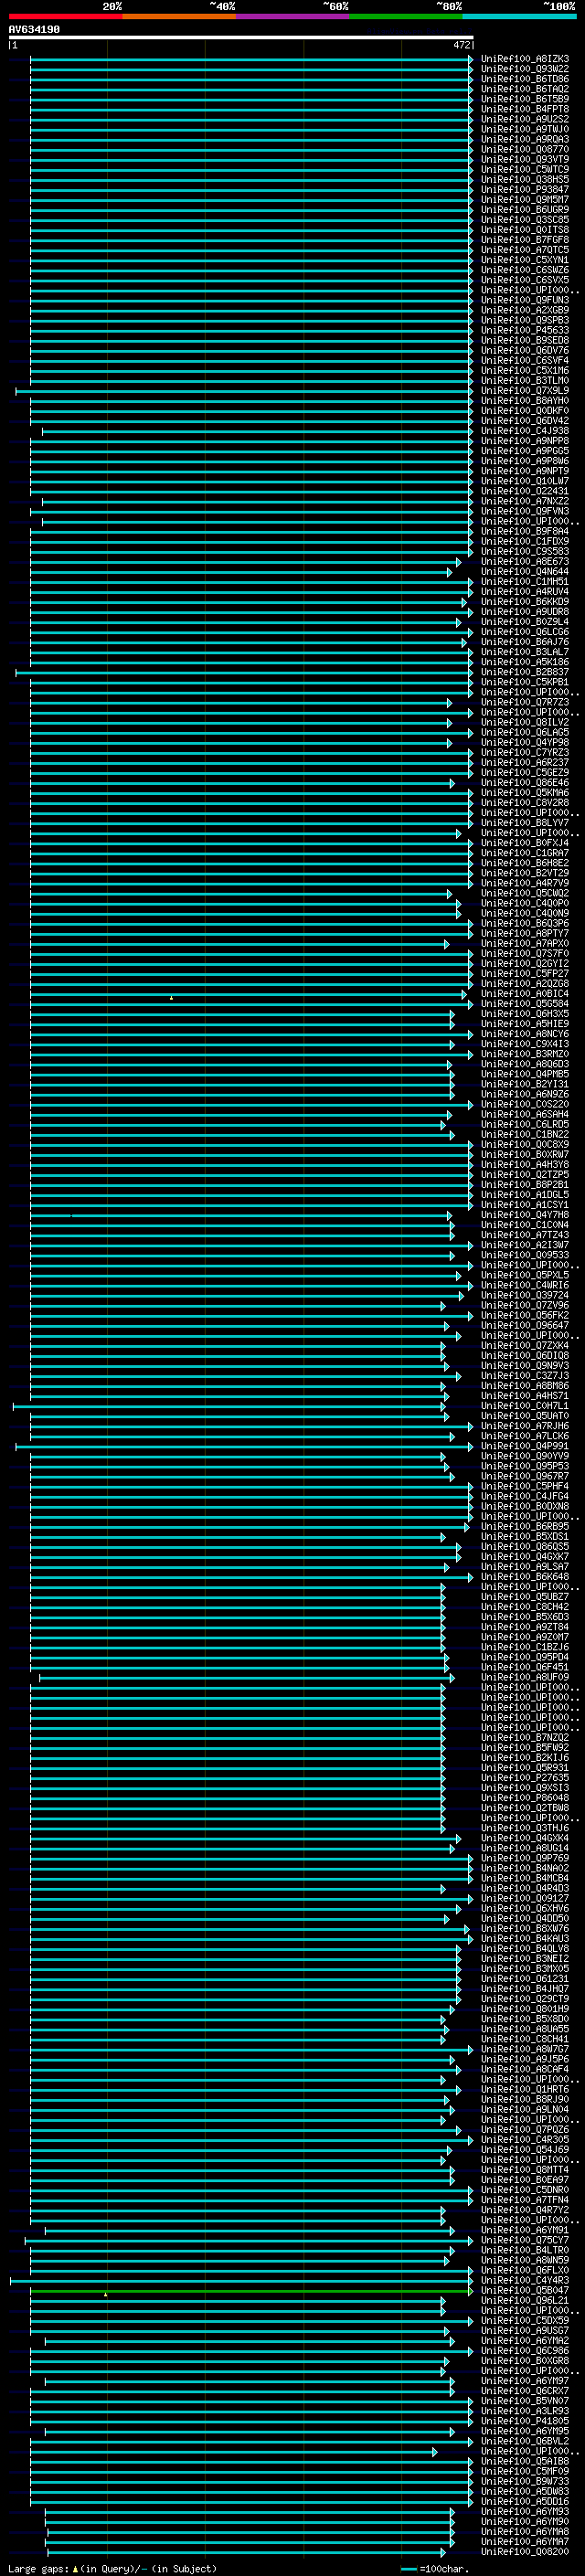This screenshot has width=585, height=2576.
Task: Select hit label UniRef100_Q5UAT0
Action: click(x=525, y=1416)
